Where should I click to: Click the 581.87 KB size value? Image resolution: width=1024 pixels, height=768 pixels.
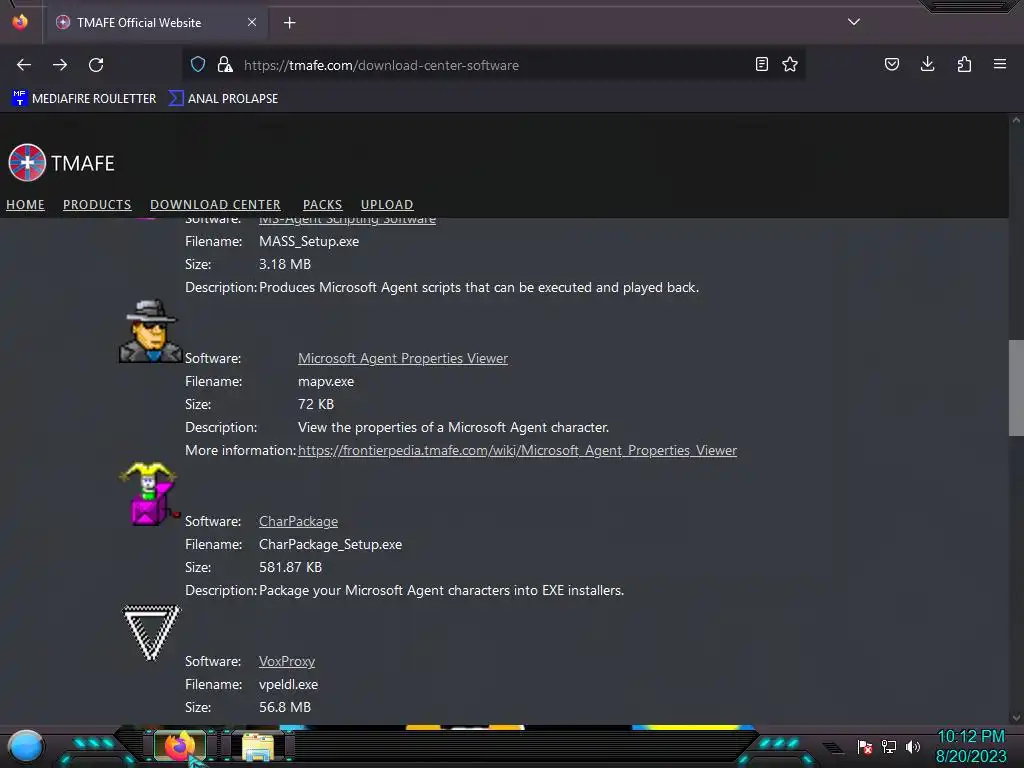click(291, 568)
